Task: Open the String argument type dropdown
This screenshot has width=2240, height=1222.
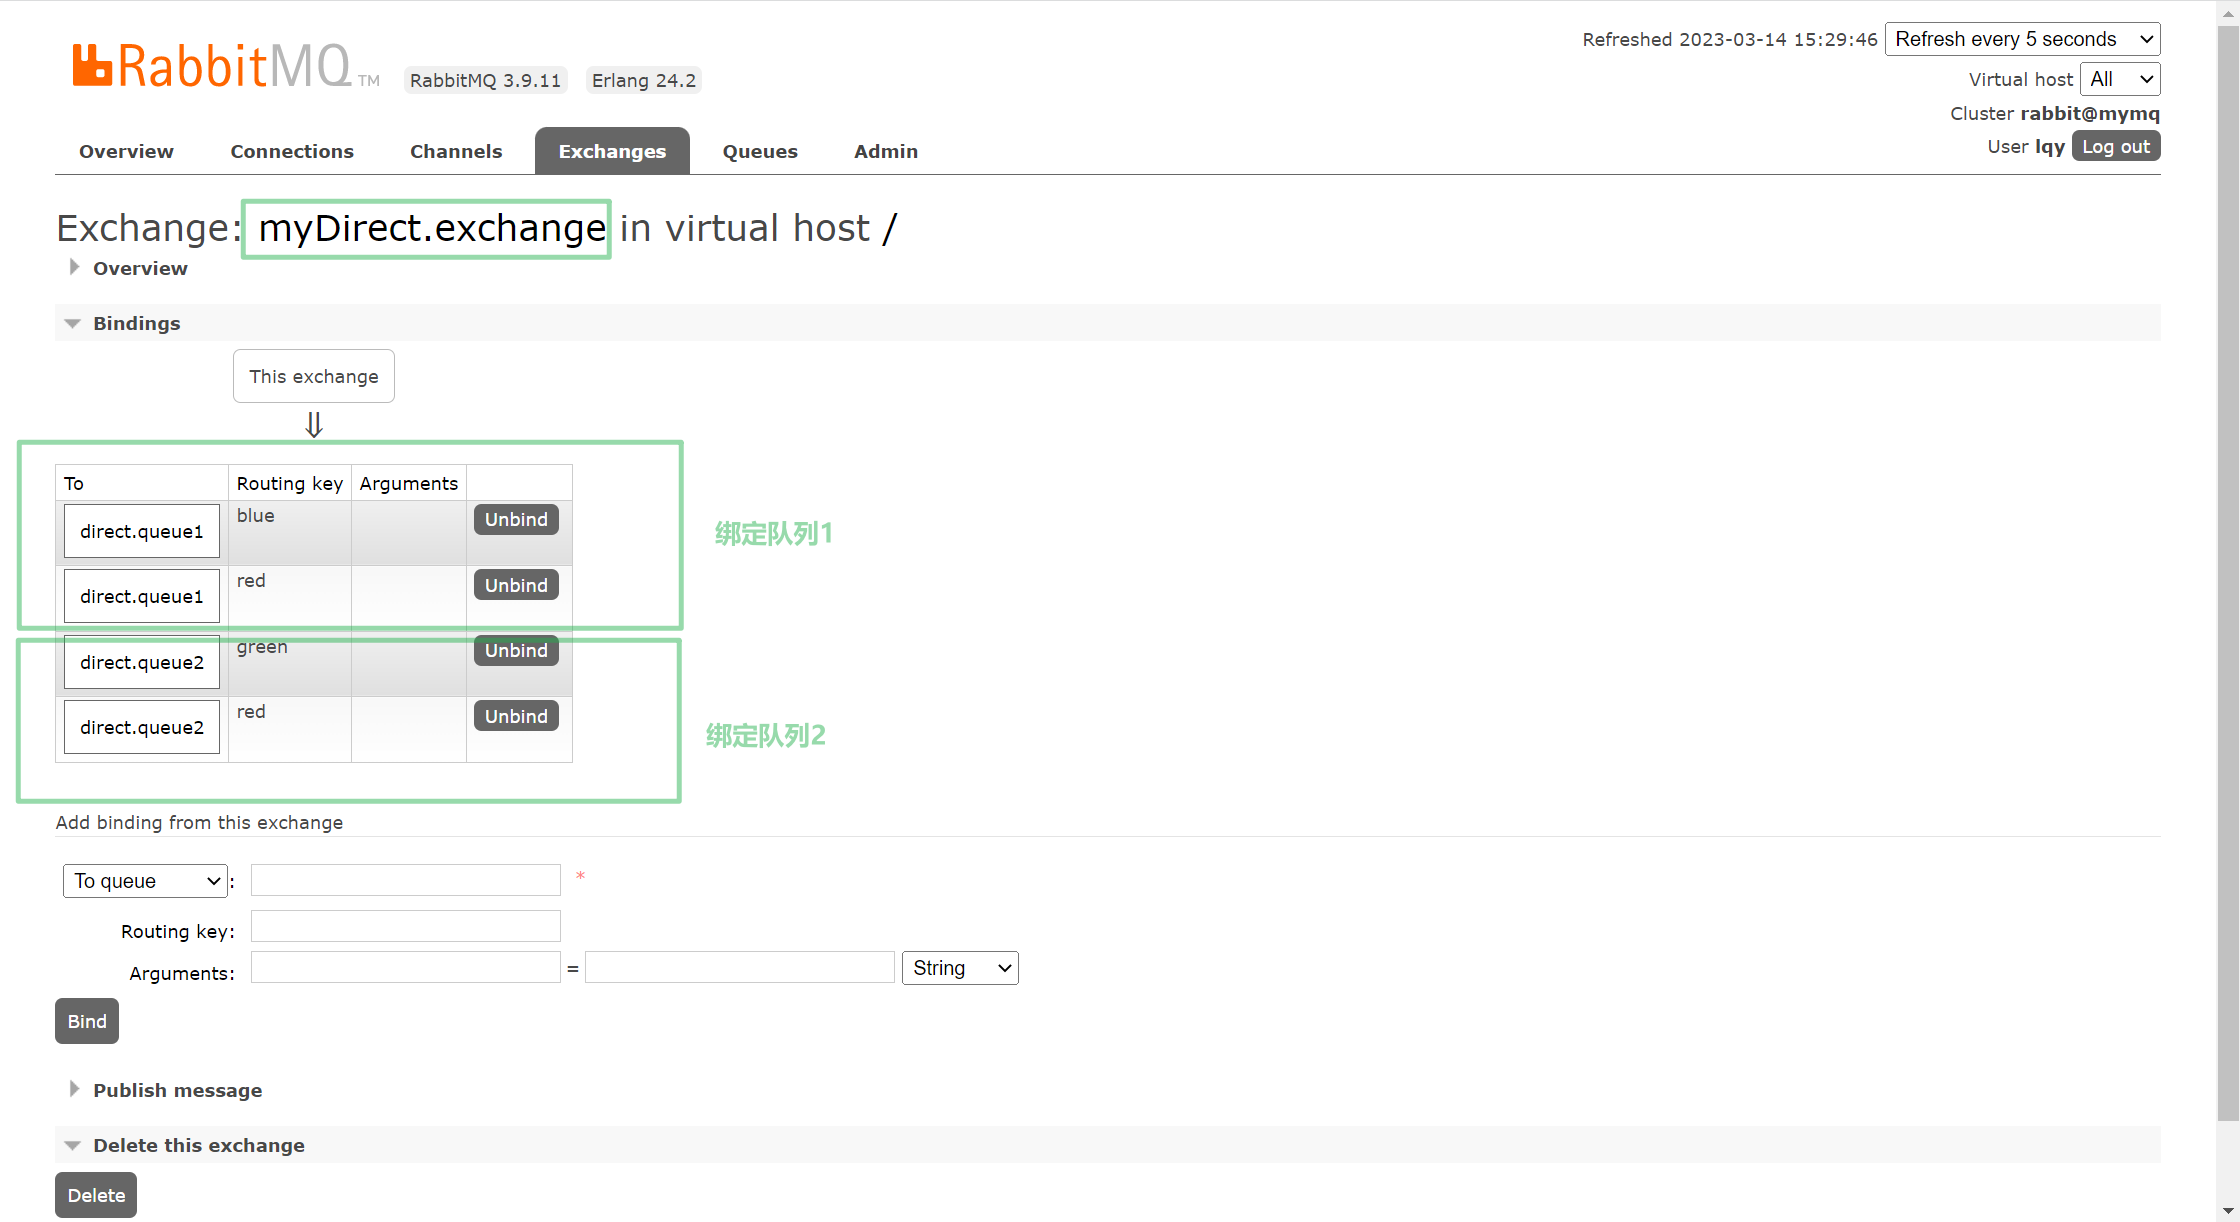Action: tap(959, 968)
